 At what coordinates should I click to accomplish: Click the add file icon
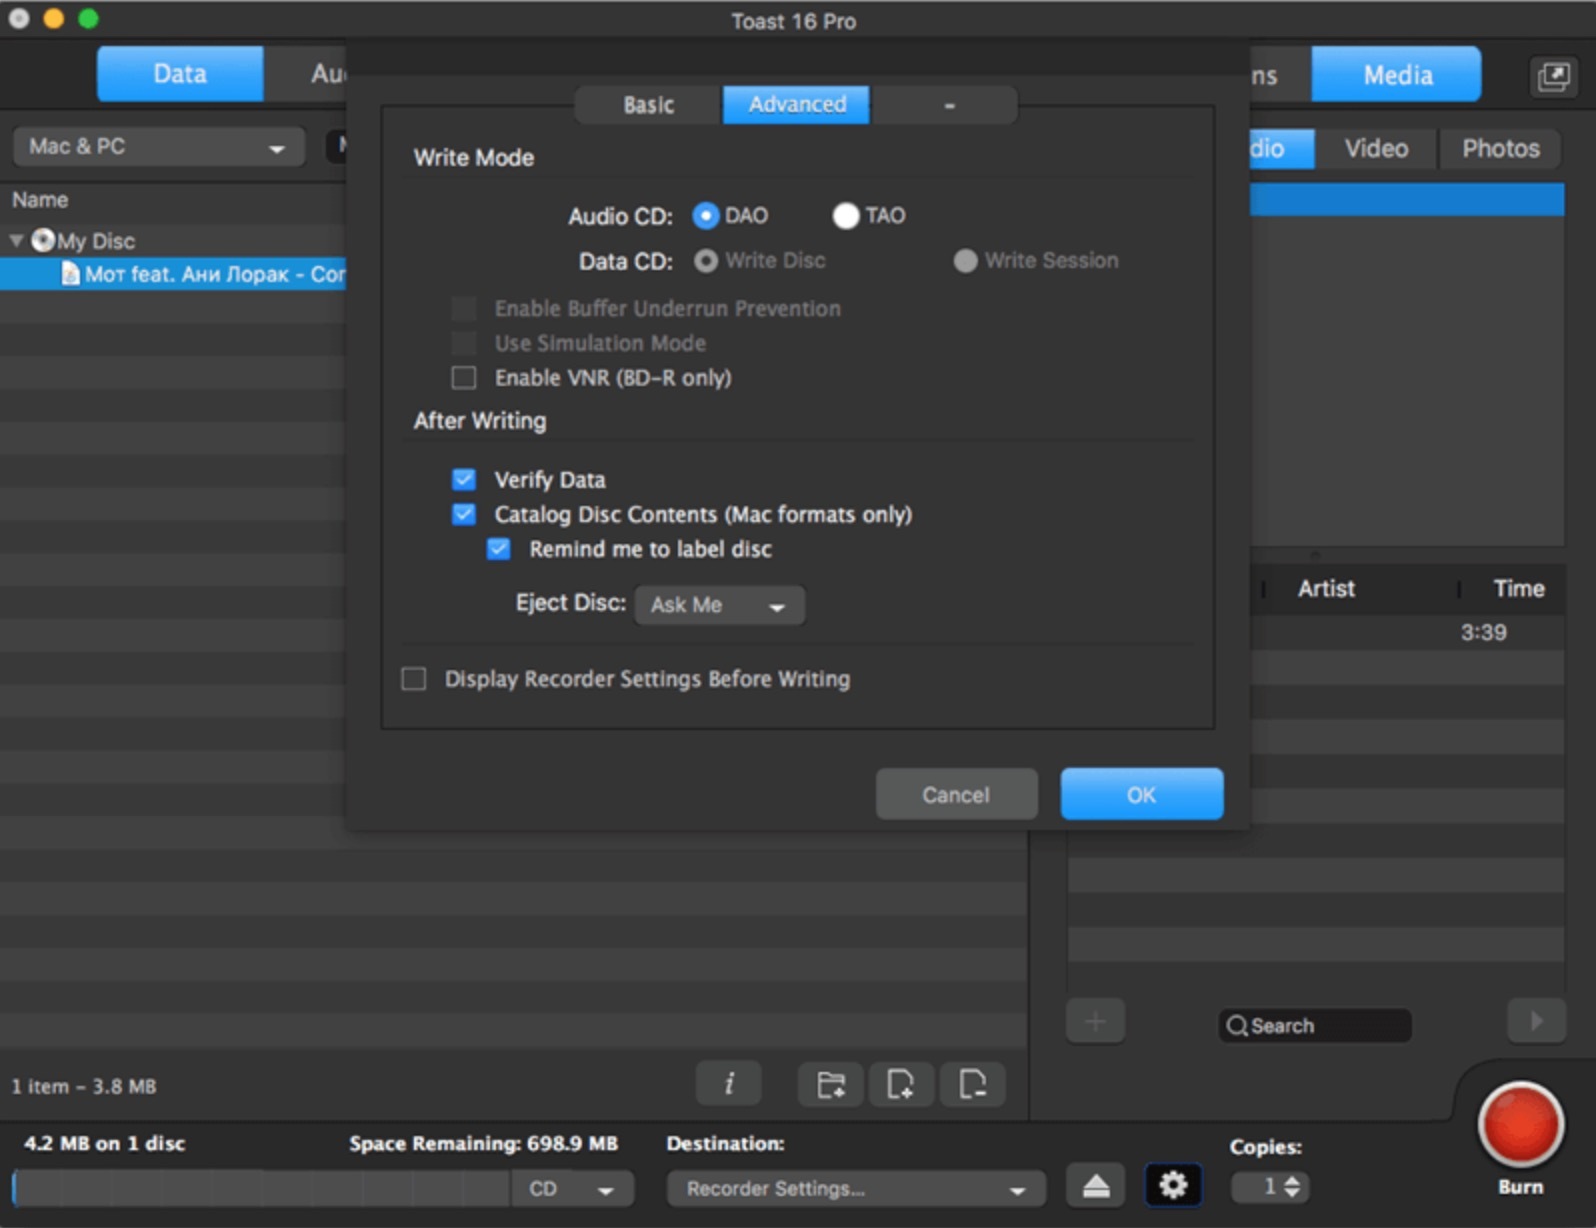pos(900,1084)
